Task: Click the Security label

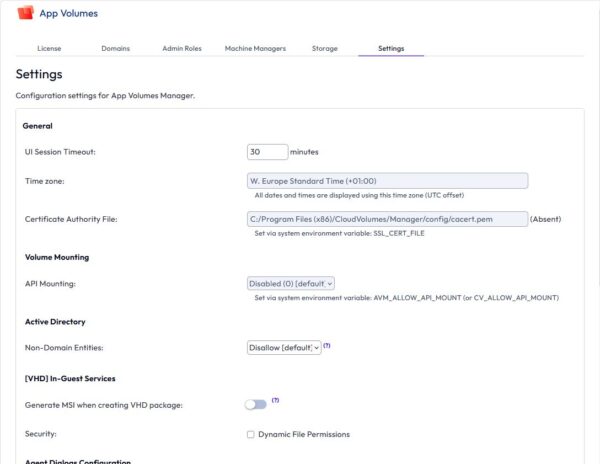Action: pyautogui.click(x=41, y=434)
